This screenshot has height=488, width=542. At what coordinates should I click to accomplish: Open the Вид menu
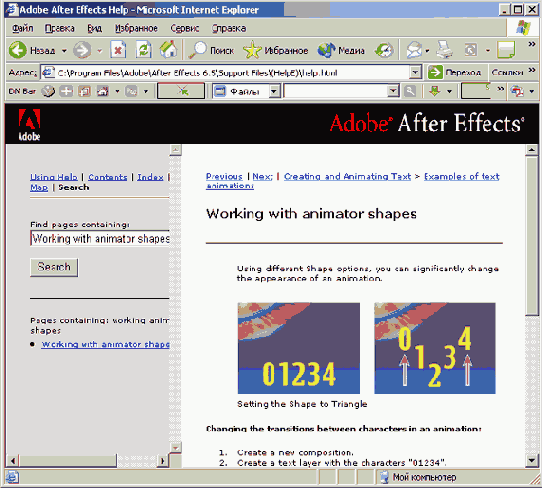click(x=94, y=28)
